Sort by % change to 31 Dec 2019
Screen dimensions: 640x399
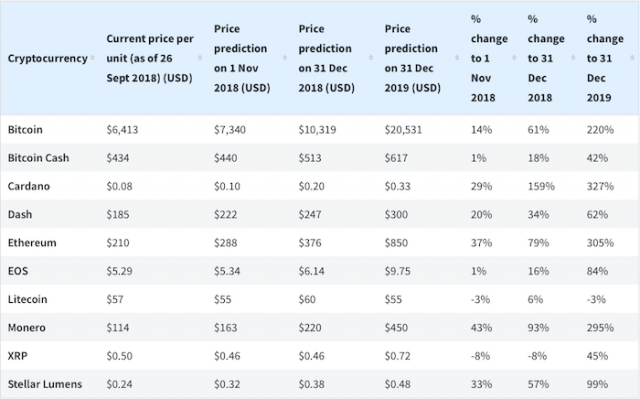click(x=632, y=58)
